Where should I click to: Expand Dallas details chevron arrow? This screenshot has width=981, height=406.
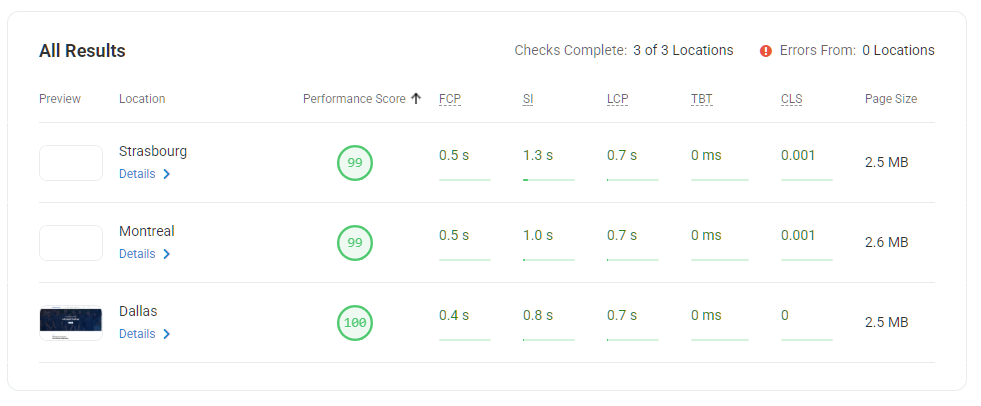click(167, 334)
